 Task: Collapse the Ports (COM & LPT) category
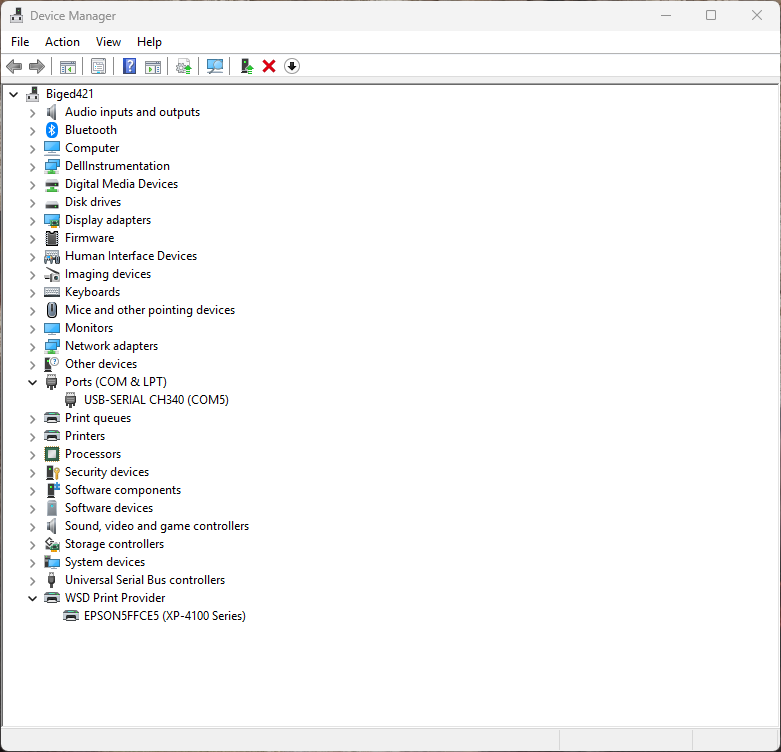pyautogui.click(x=32, y=382)
